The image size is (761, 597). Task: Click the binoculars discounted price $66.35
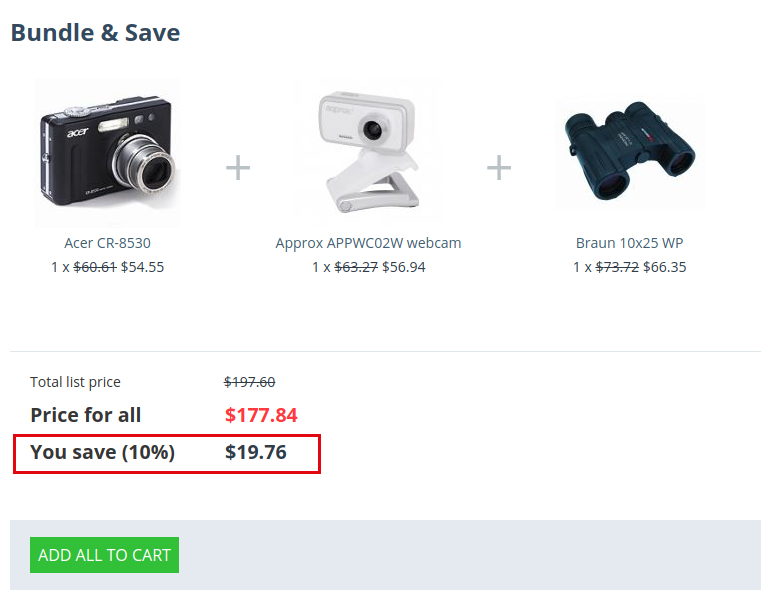[665, 267]
